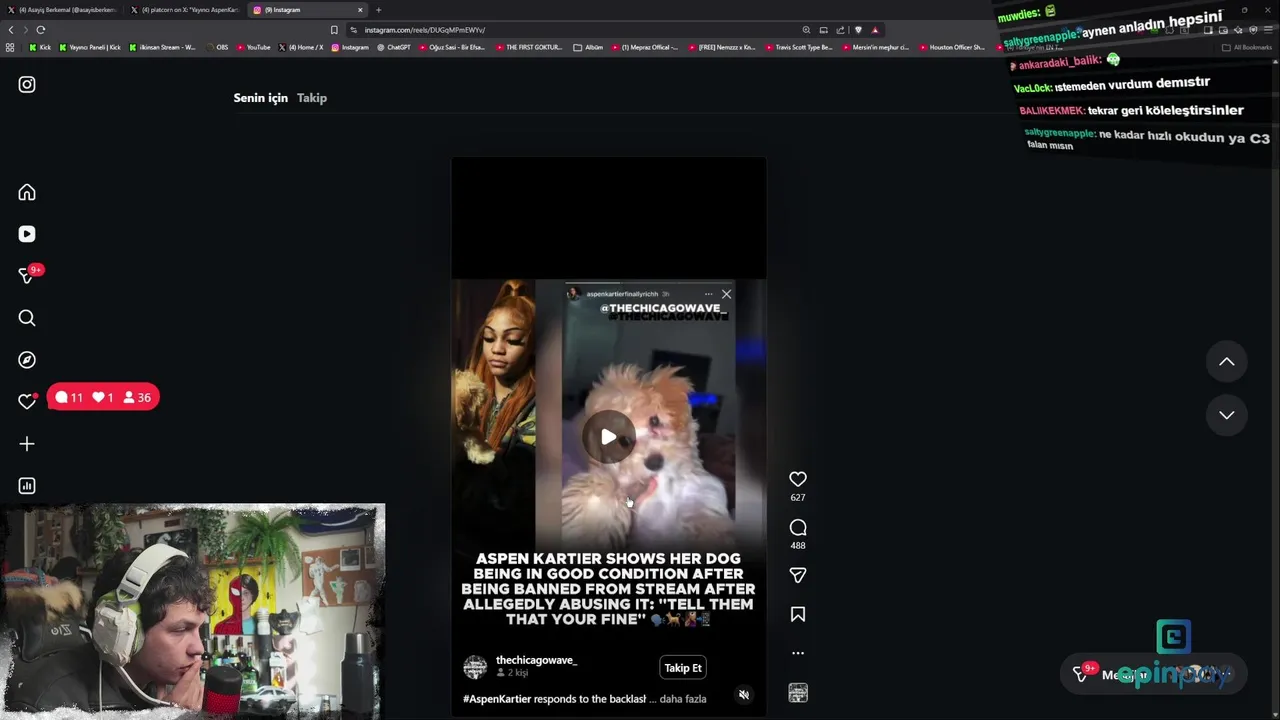Open the Dashboard chart icon in sidebar

pos(27,486)
